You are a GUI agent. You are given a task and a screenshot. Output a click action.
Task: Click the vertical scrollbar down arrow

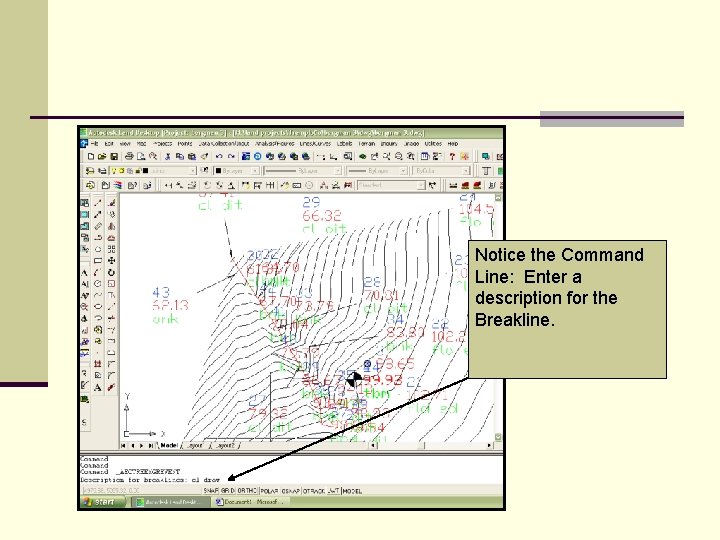click(x=498, y=437)
